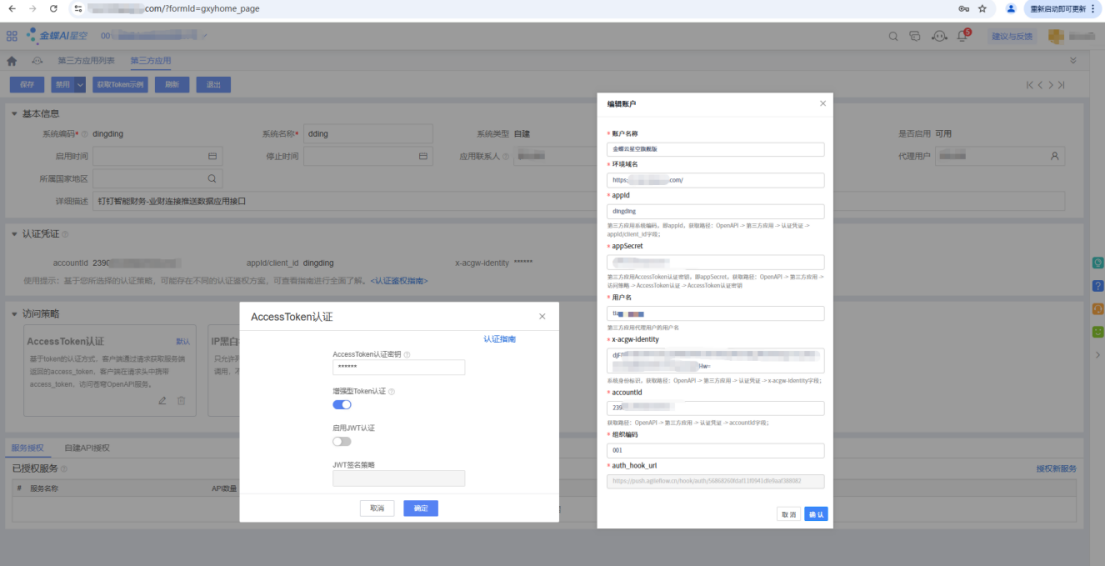Open the search magnifier in top header

[x=894, y=36]
